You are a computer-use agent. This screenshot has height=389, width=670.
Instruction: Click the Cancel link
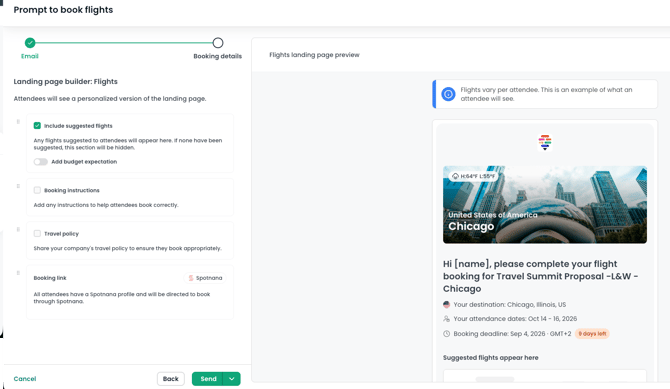point(25,379)
